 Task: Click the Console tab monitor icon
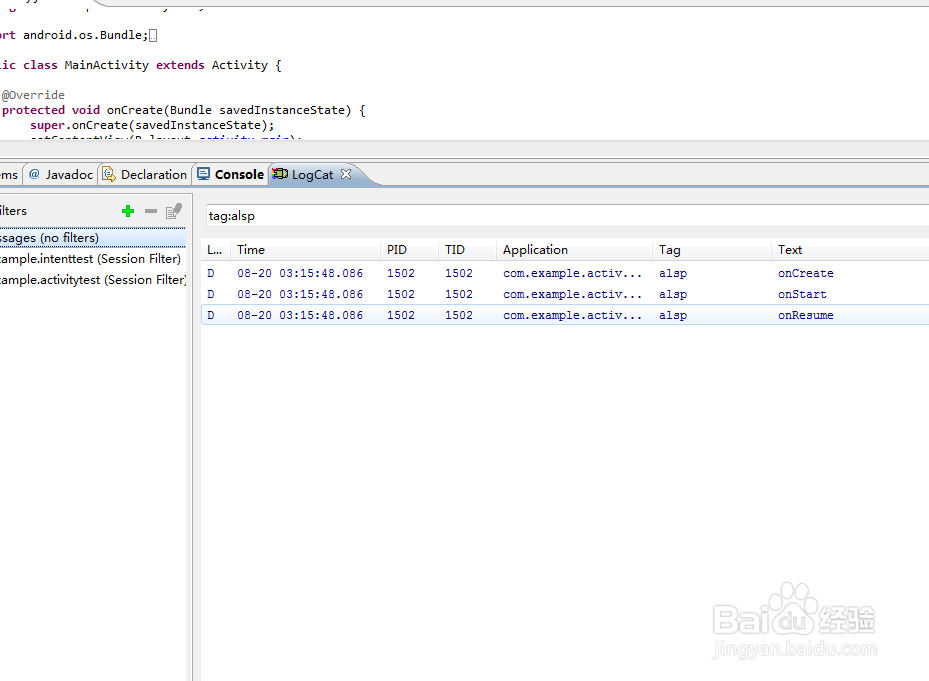(x=204, y=174)
